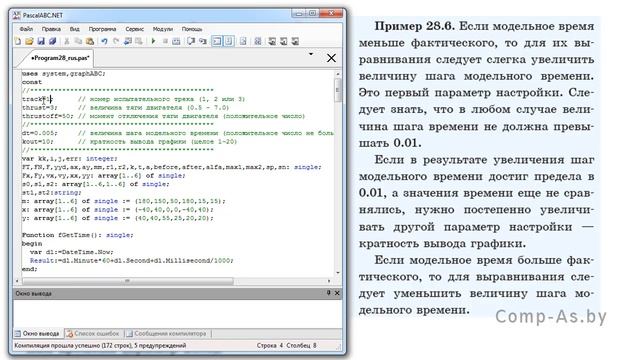Click the 'thrust=3;' constant
This screenshot has width=640, height=360.
click(40, 107)
